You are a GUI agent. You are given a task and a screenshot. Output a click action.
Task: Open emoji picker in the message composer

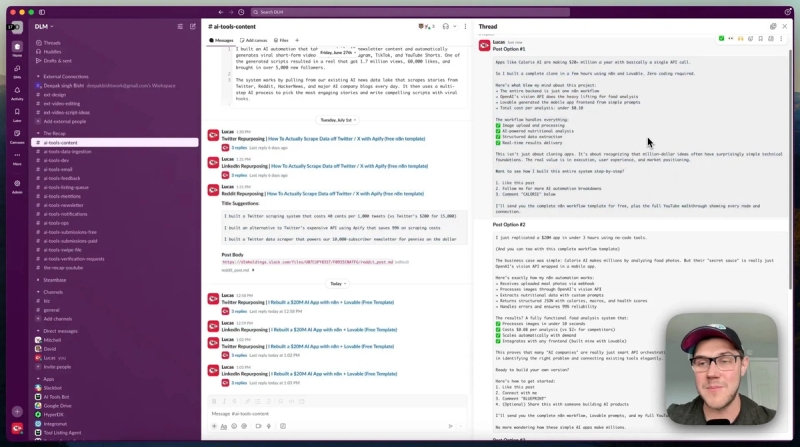coord(234,426)
